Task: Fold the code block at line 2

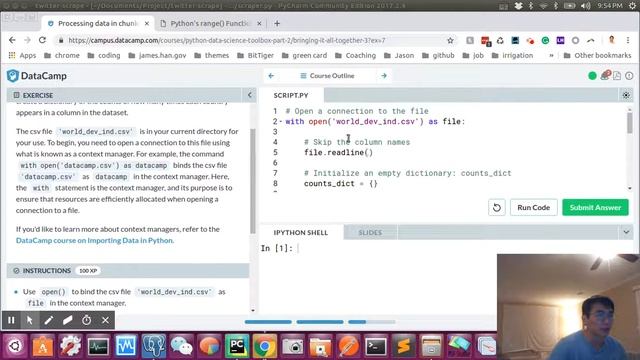Action: tap(281, 121)
